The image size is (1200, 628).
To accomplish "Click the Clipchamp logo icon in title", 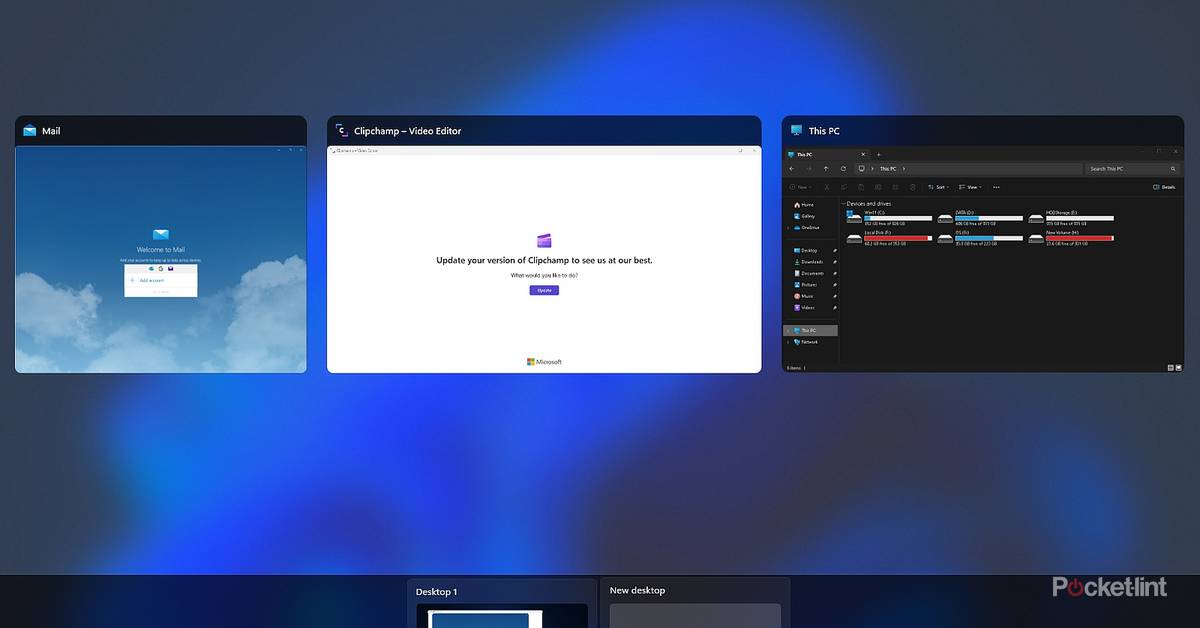I will click(x=341, y=131).
